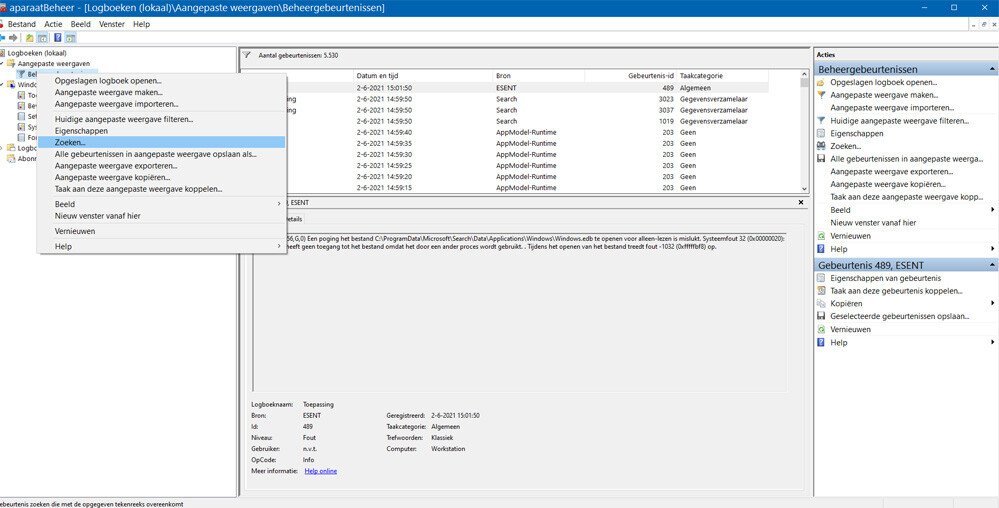Click Vernieuwen under Beheergebeurtenissen in Acties
Viewport: 999px width, 508px height.
click(850, 236)
